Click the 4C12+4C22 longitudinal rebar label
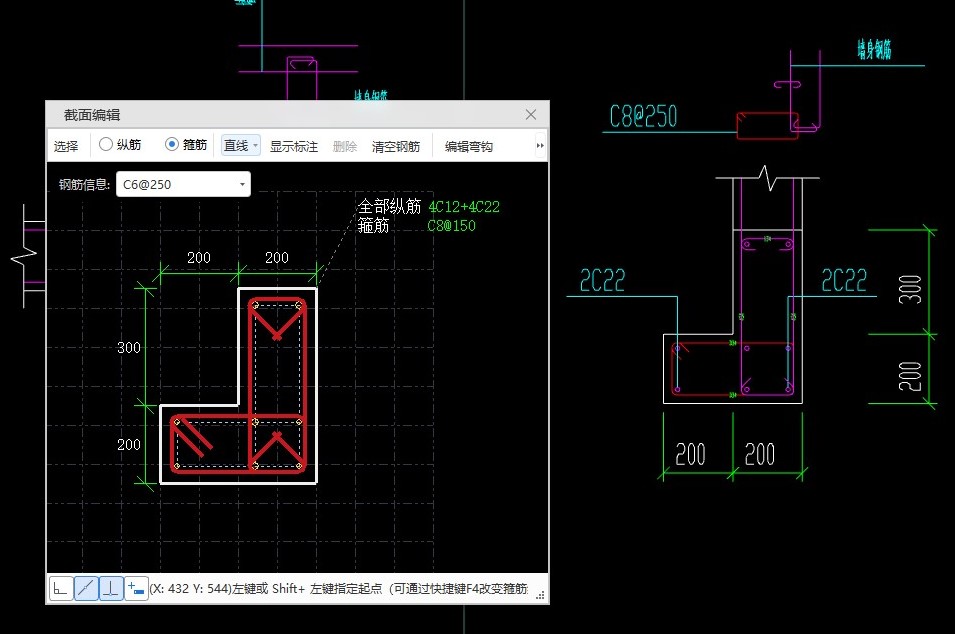The width and height of the screenshot is (955, 634). [x=464, y=206]
